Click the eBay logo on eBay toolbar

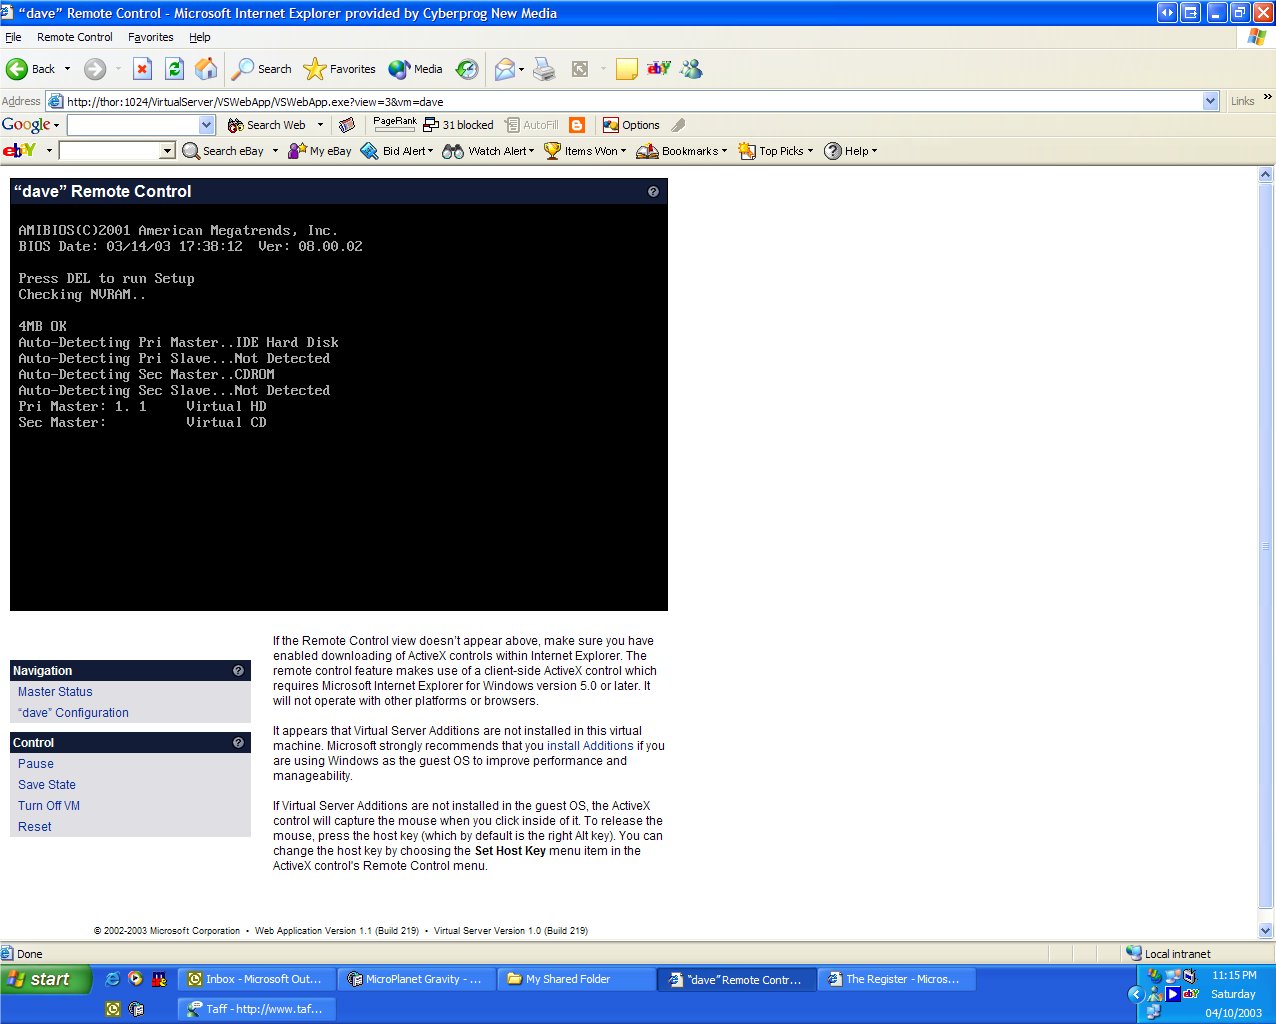[20, 150]
